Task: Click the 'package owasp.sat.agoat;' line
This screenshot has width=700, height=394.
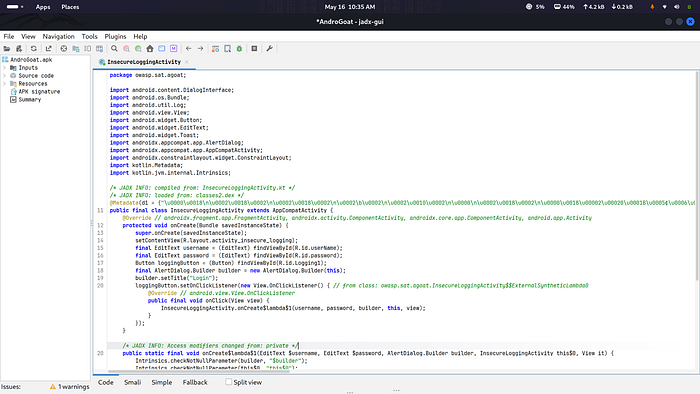Action: tap(148, 75)
